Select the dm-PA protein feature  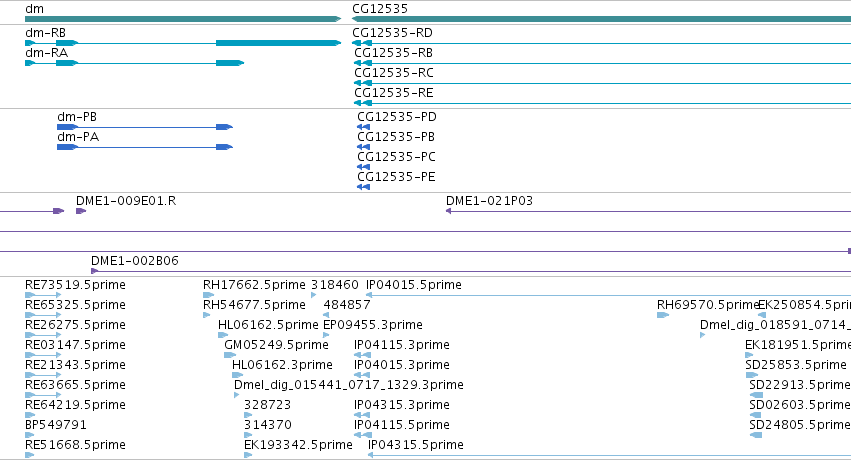point(78,137)
